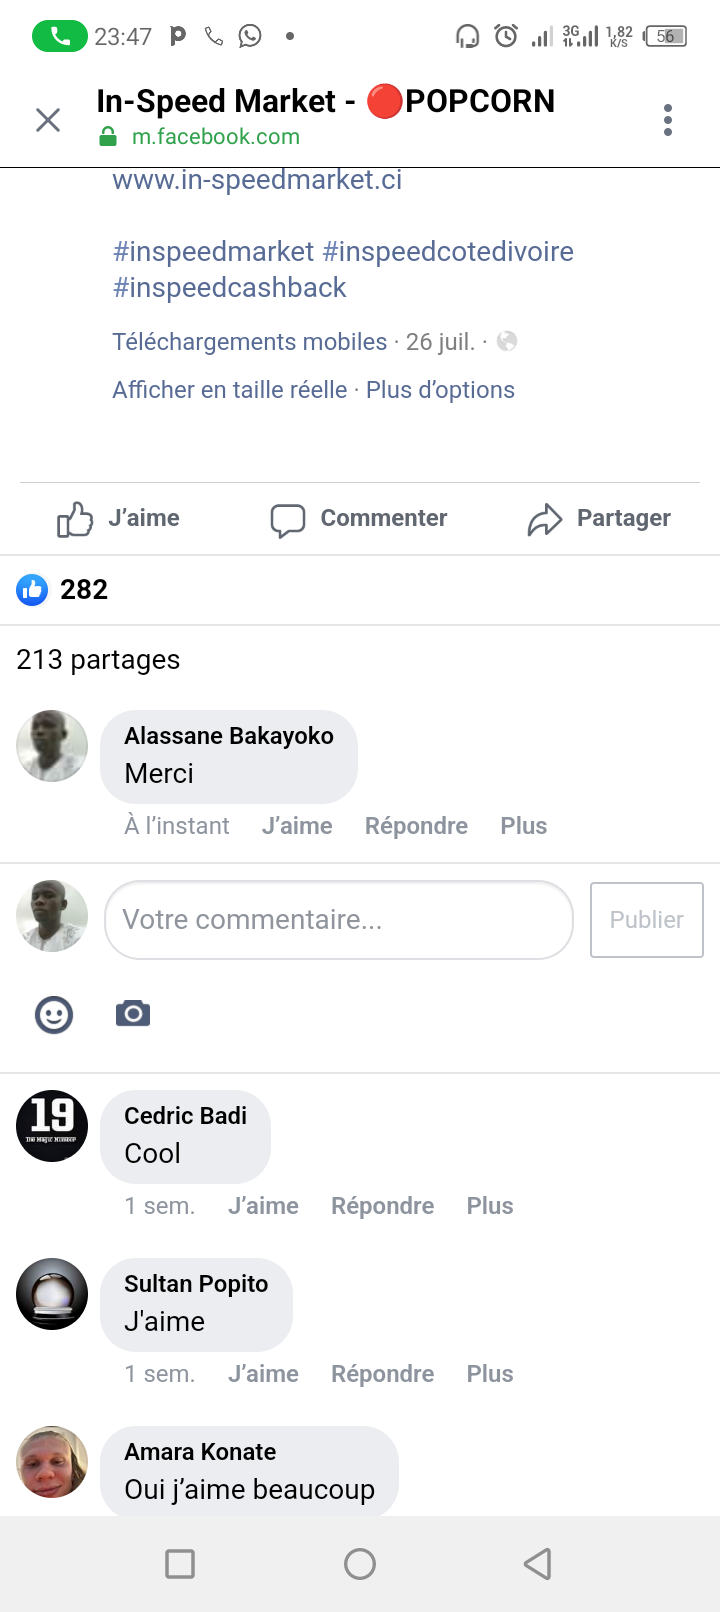The image size is (720, 1612).
Task: Reply to Sultan Popito's comment
Action: coord(382,1374)
